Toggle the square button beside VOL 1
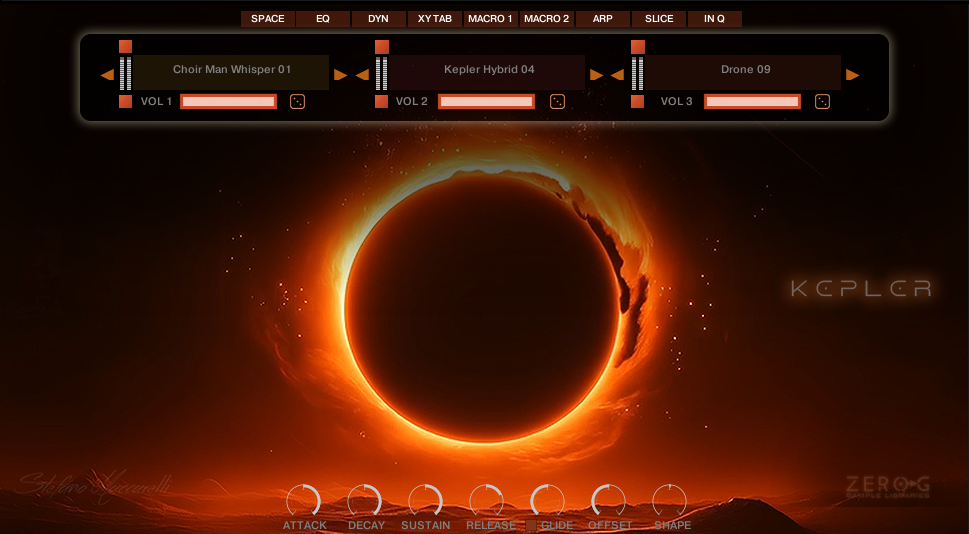This screenshot has height=534, width=969. pos(125,101)
